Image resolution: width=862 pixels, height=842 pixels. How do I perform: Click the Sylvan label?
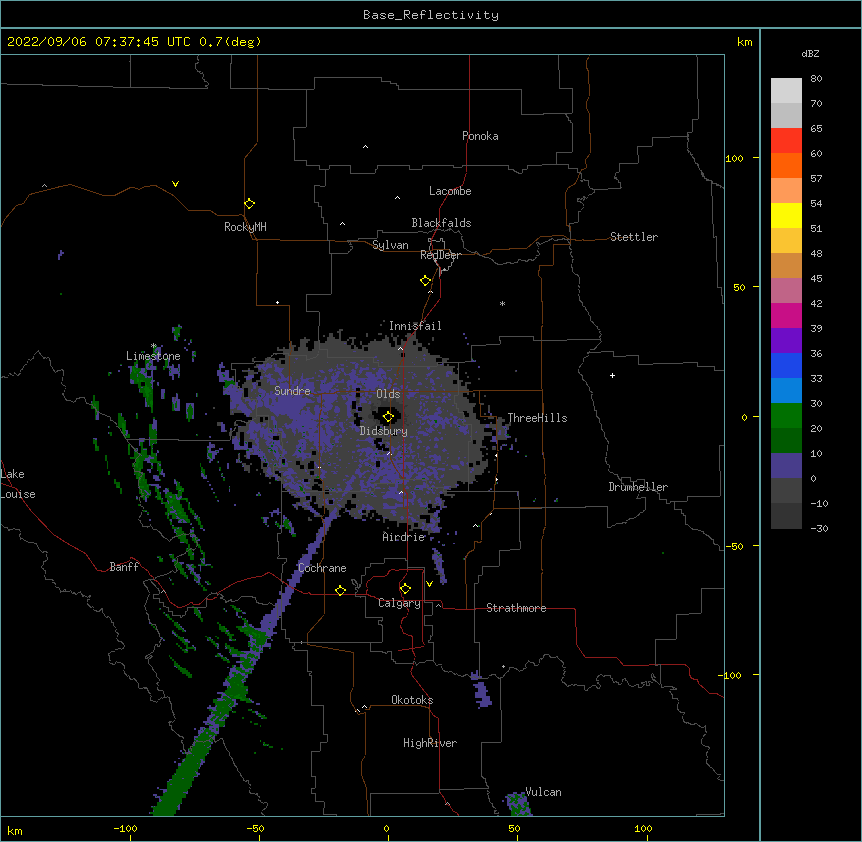pyautogui.click(x=390, y=245)
